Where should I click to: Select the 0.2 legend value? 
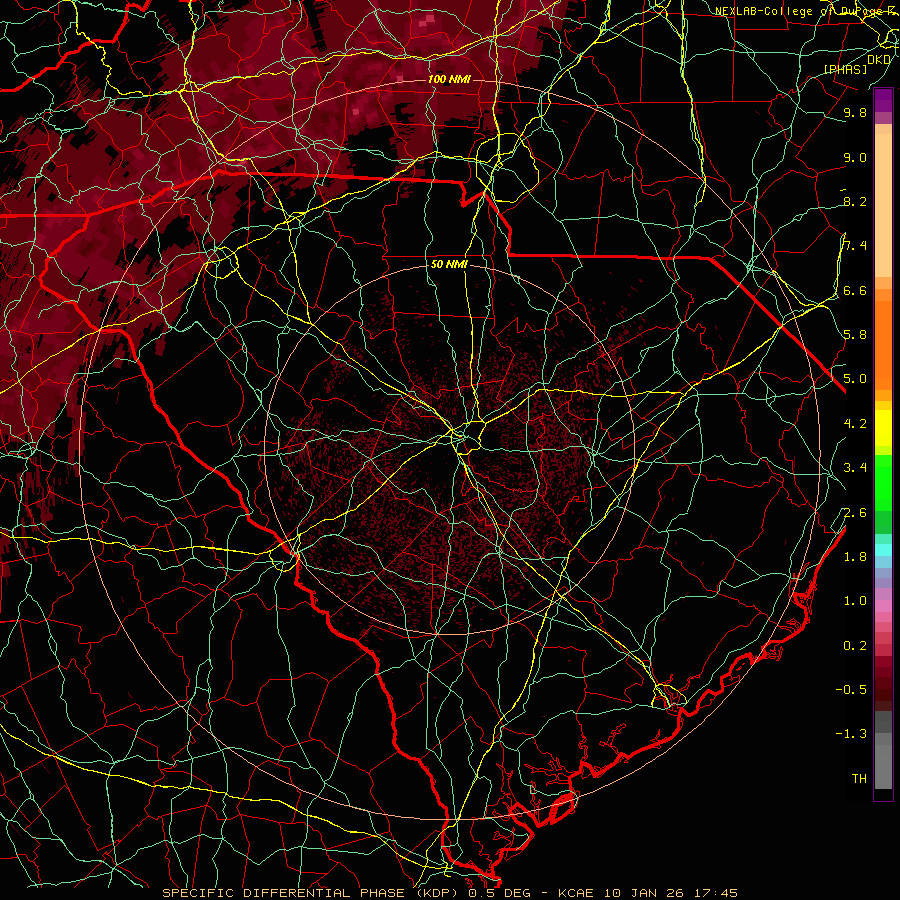tap(855, 646)
